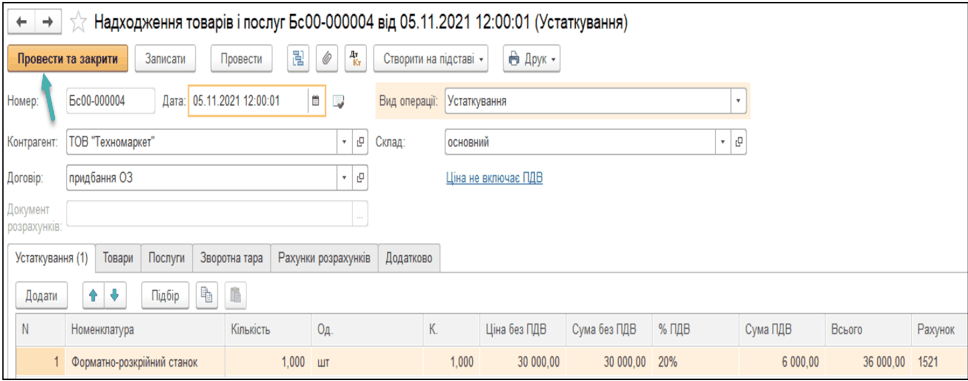Viewport: 968px width, 381px height.
Task: Open the Ціна не включає ПДВ link
Action: tap(494, 178)
